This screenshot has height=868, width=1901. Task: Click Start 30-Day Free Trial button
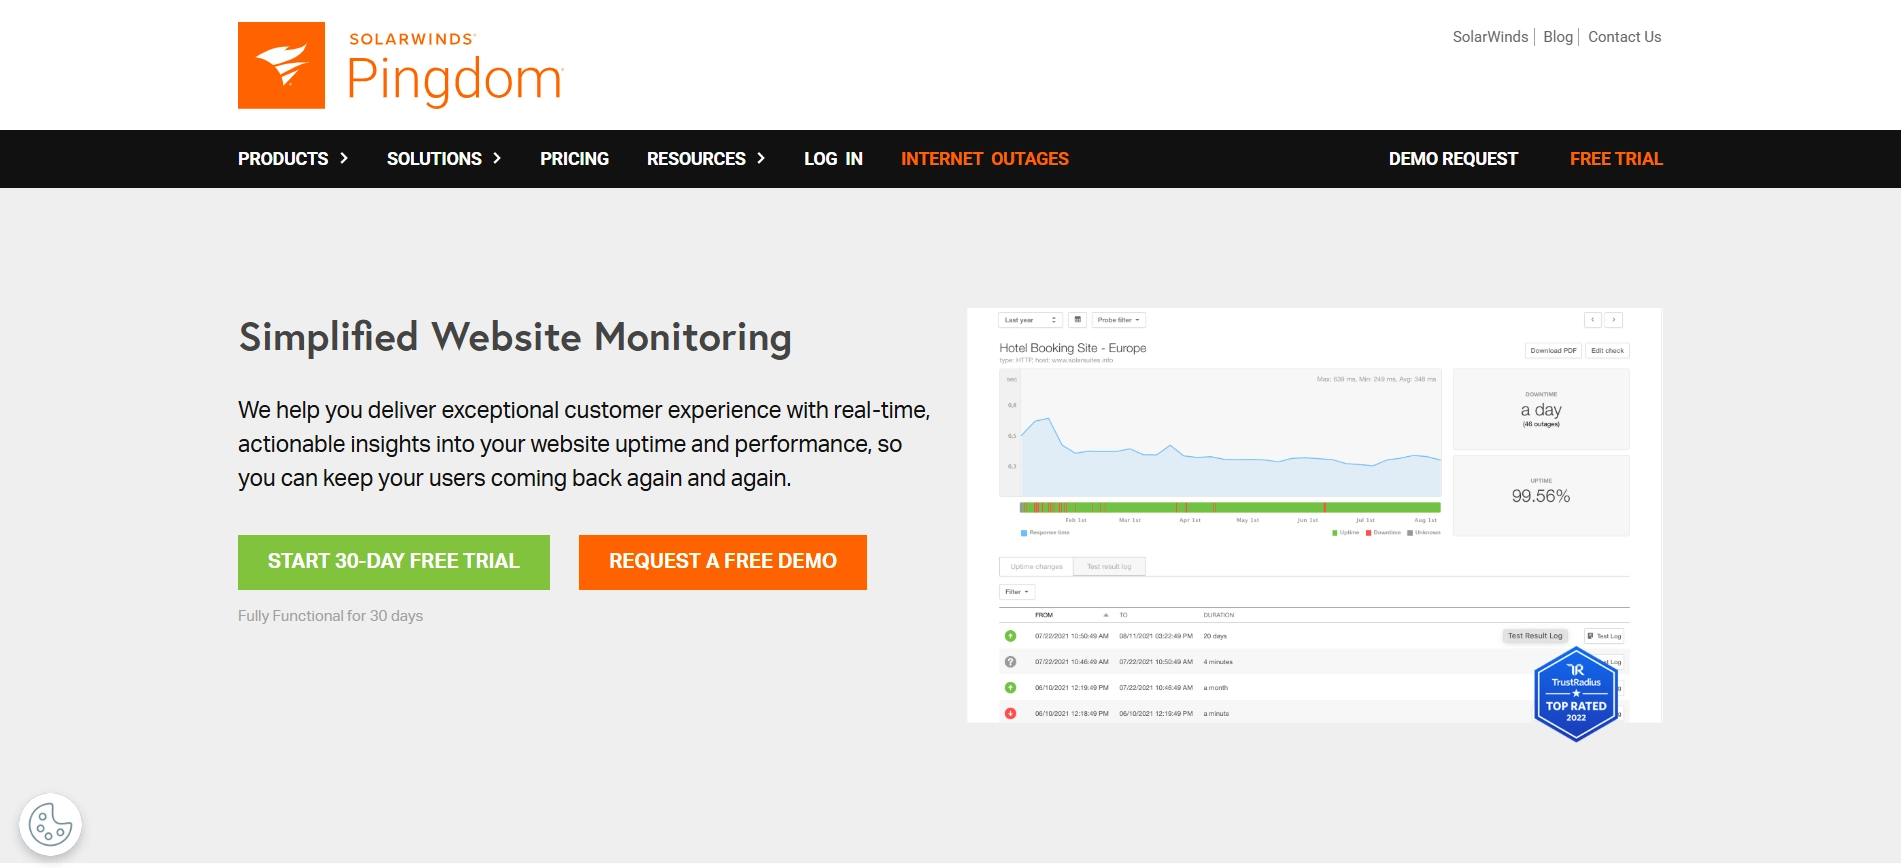pyautogui.click(x=393, y=562)
